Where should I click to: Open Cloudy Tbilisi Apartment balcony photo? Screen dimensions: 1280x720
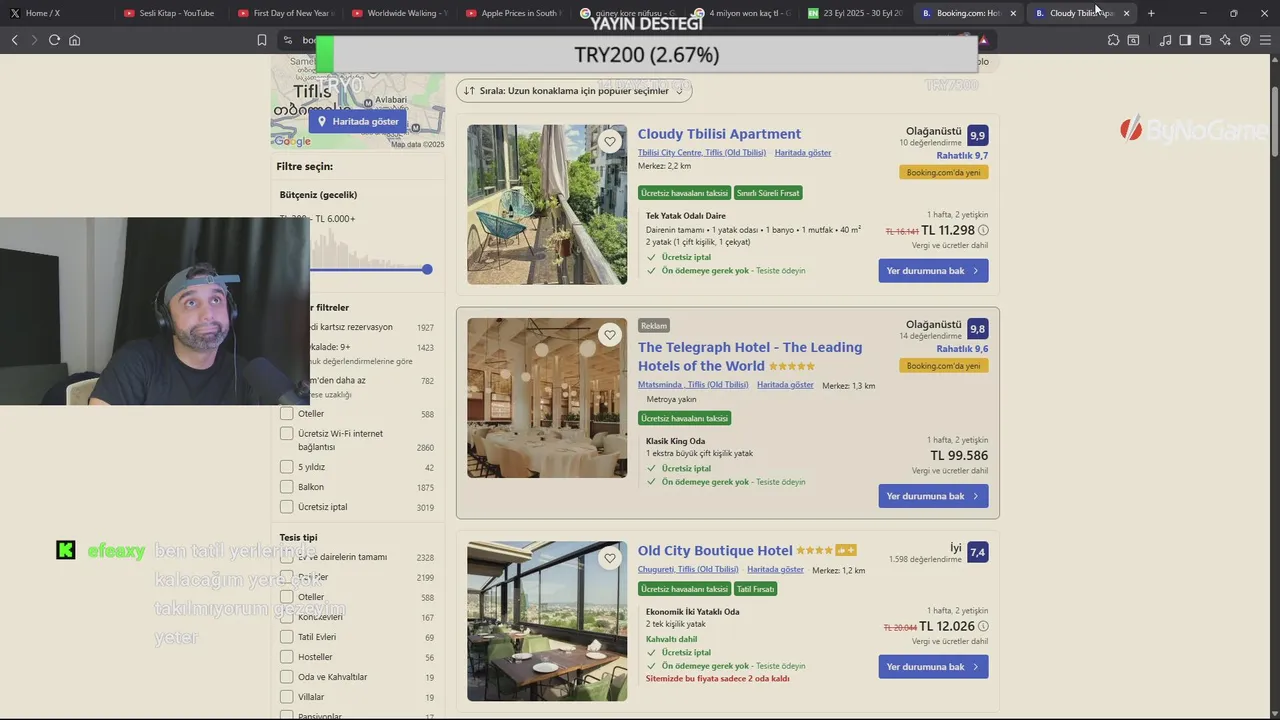(x=547, y=205)
